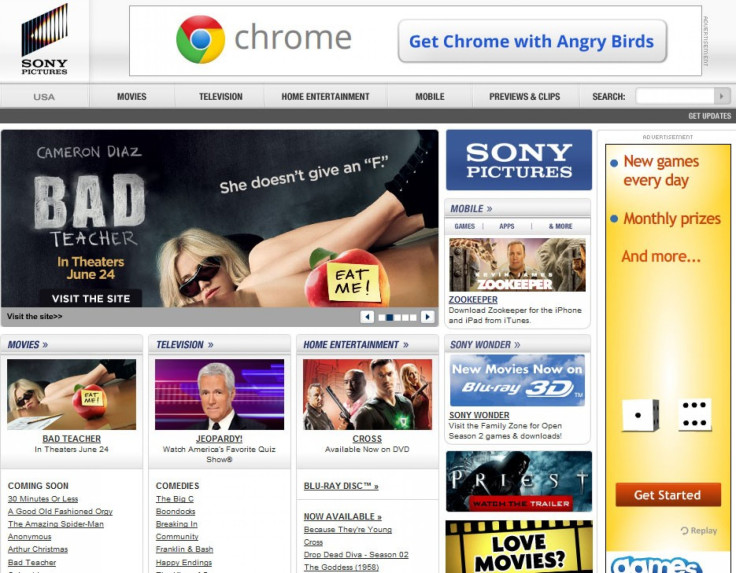This screenshot has height=573, width=736.
Task: Open the JEOPARDY! link
Action: (219, 439)
